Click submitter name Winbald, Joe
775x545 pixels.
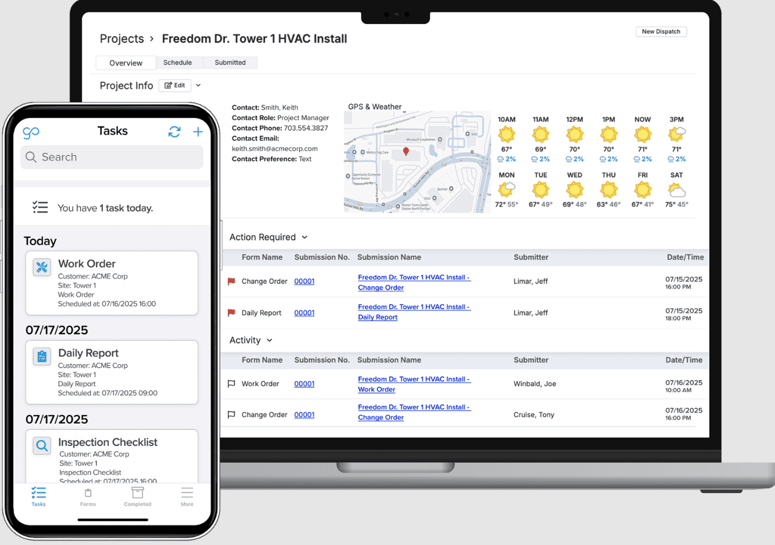[x=535, y=383]
